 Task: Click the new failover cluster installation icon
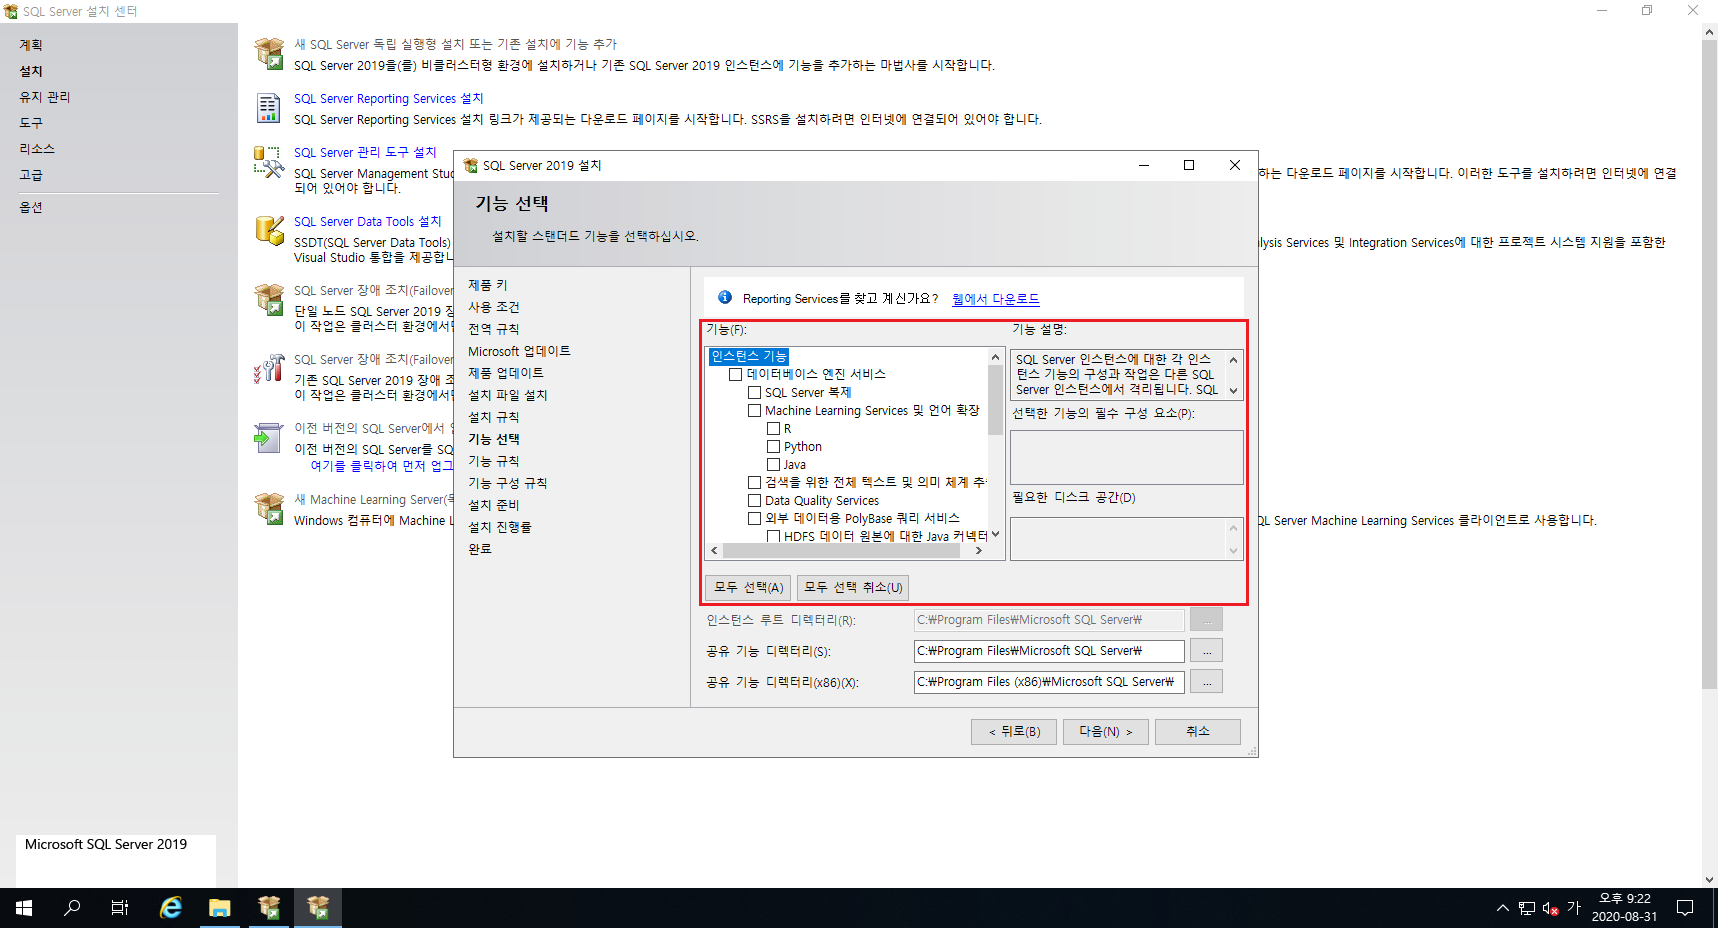(269, 300)
